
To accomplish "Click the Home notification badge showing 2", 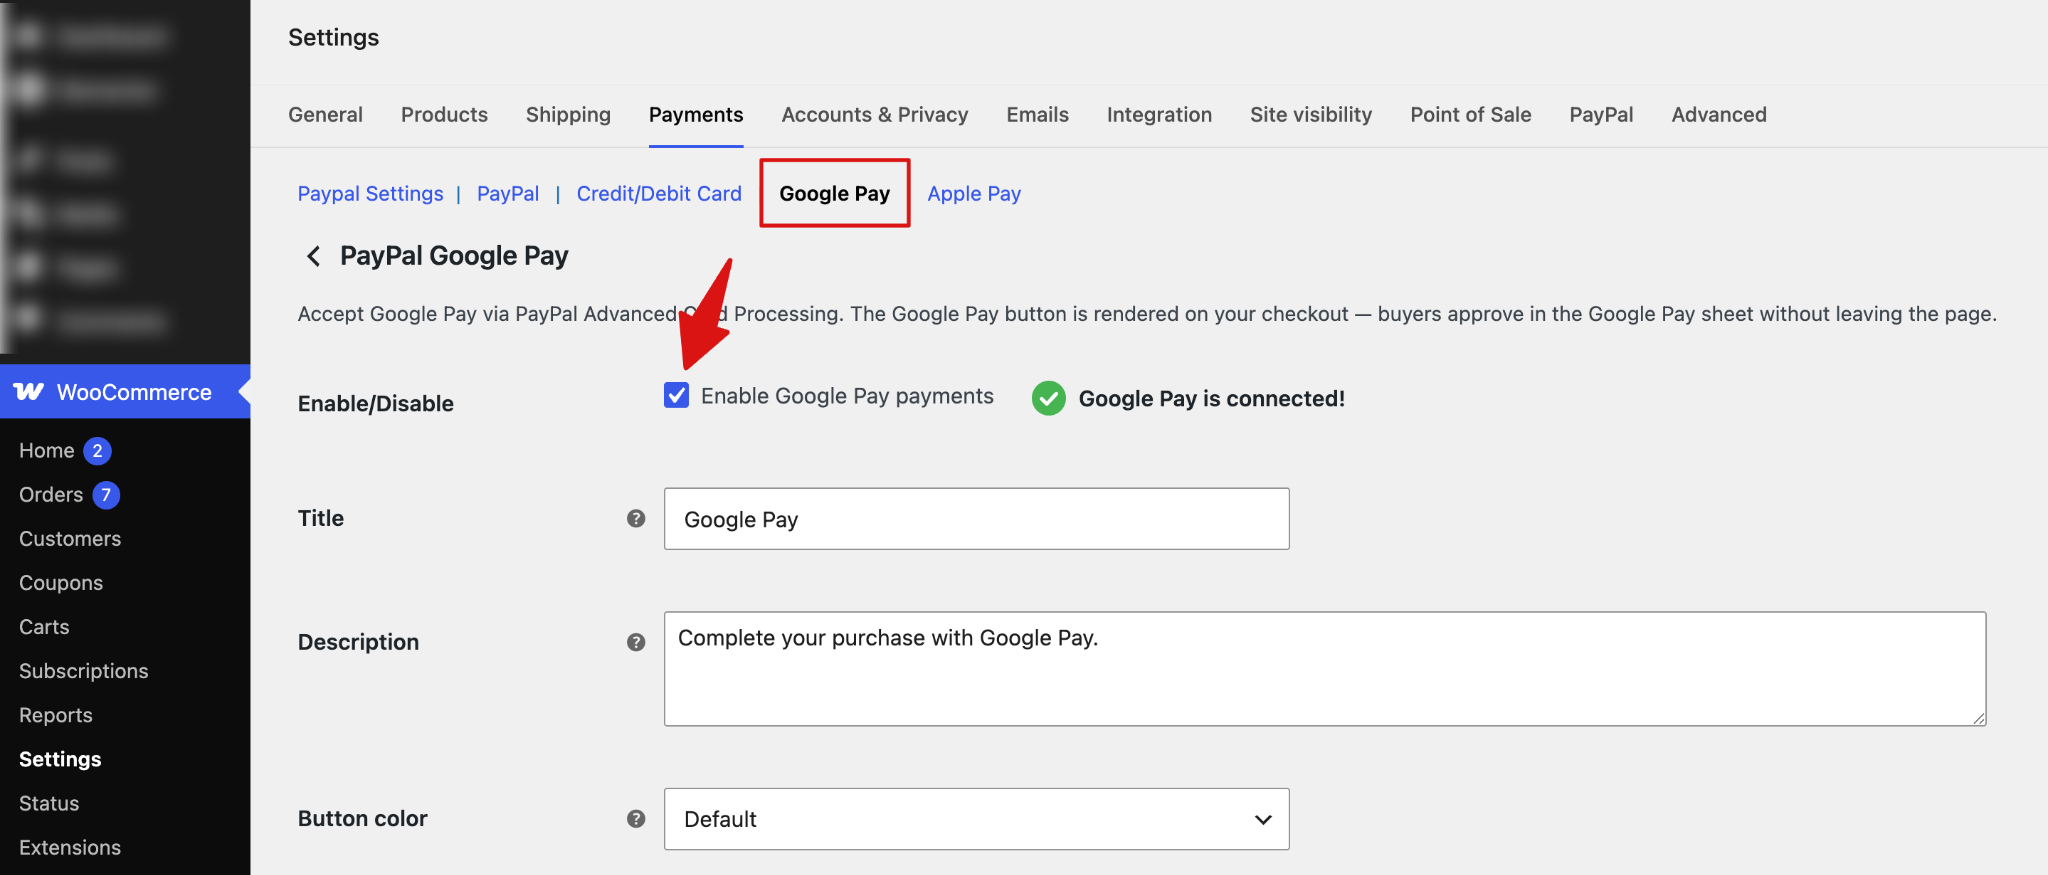I will (x=97, y=451).
